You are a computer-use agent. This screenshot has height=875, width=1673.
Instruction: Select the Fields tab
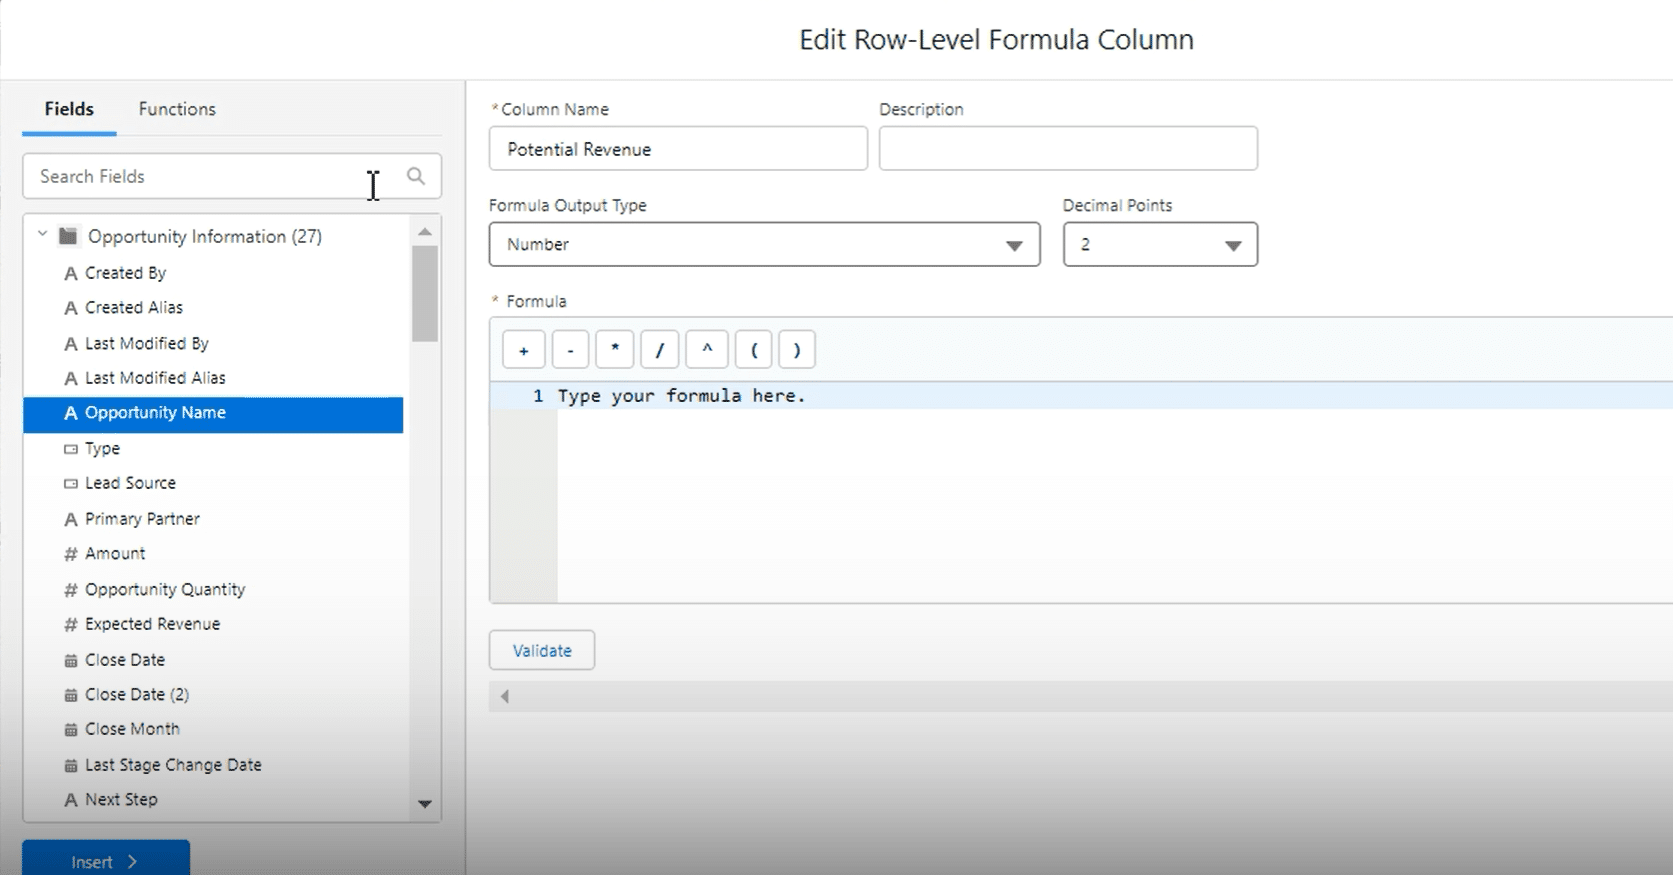click(69, 109)
